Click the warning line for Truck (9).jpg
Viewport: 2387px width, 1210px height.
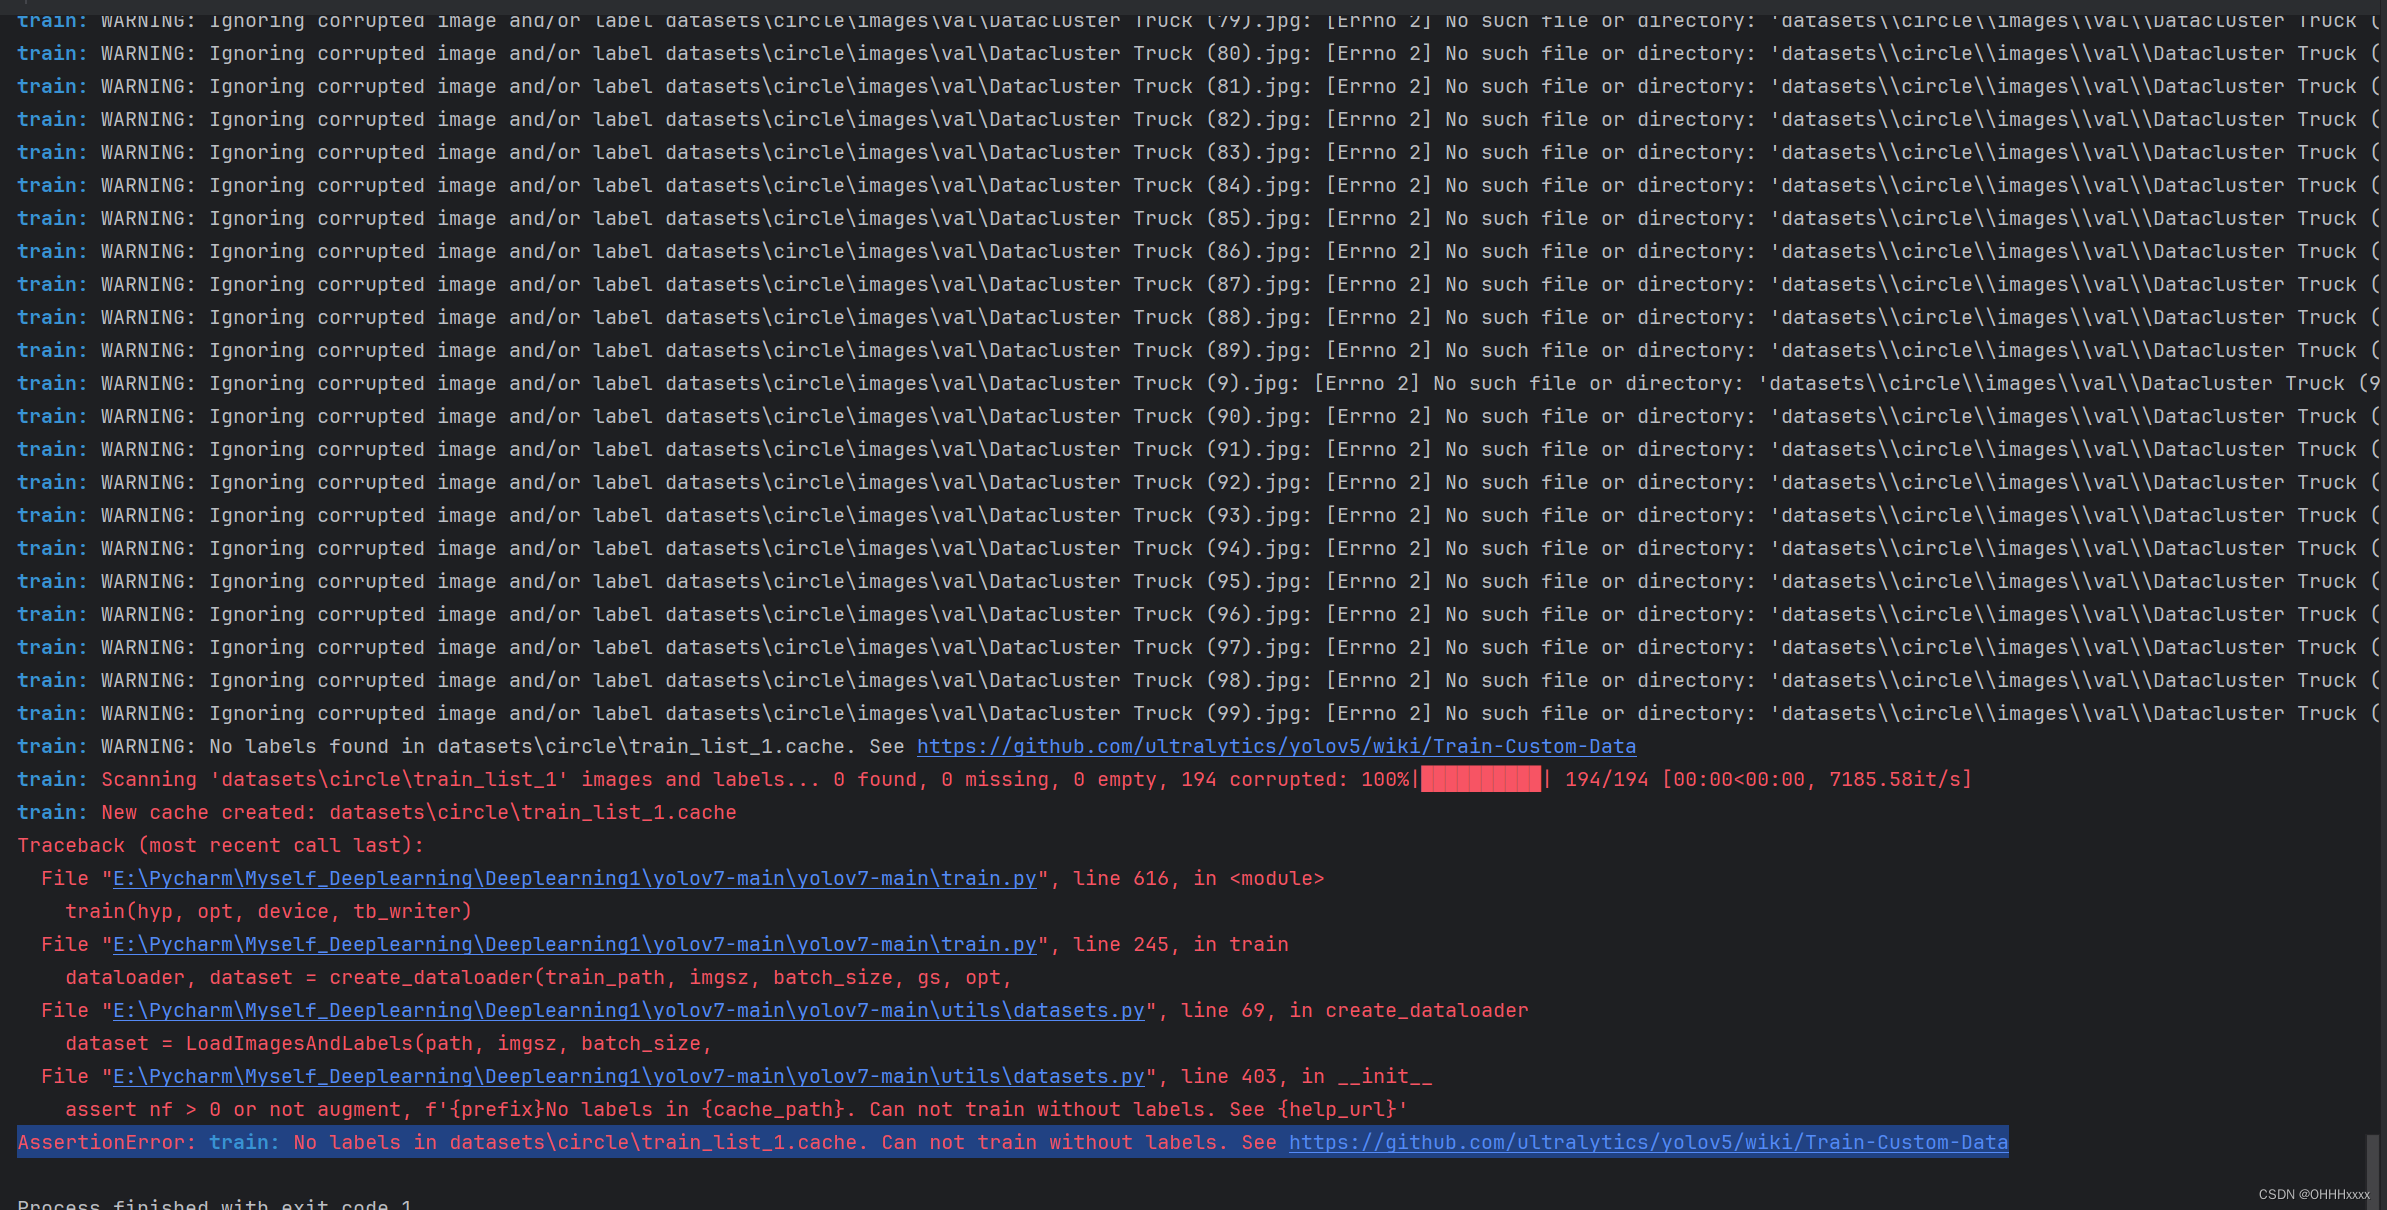point(700,383)
